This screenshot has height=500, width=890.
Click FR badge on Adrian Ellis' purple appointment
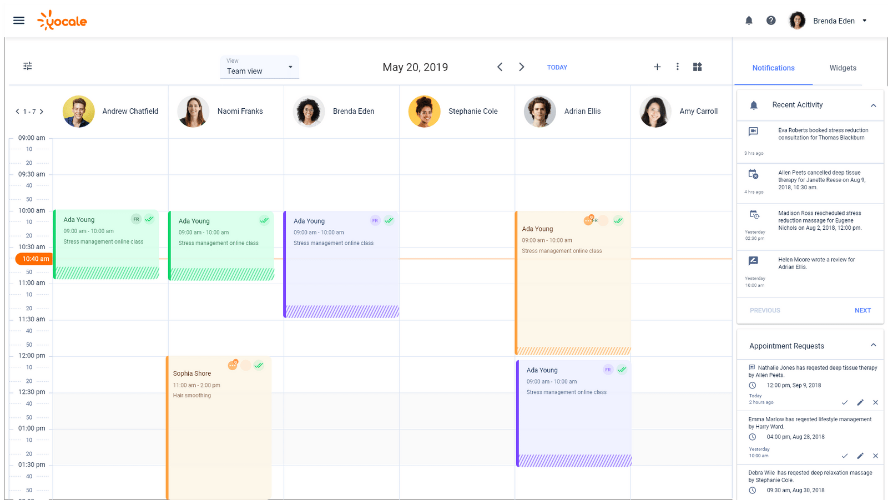pos(608,369)
